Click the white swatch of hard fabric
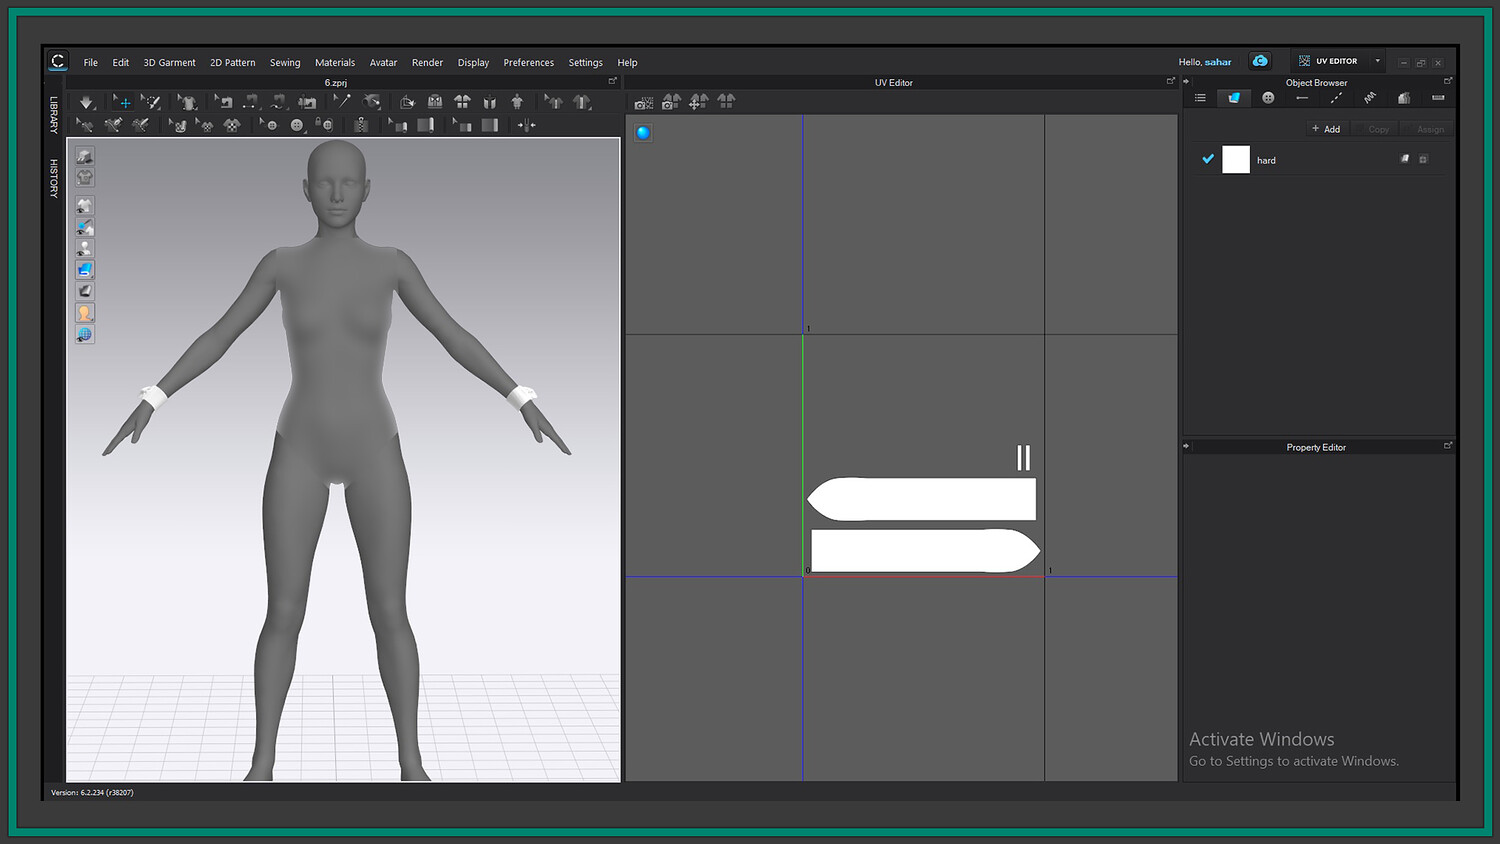 pyautogui.click(x=1236, y=160)
